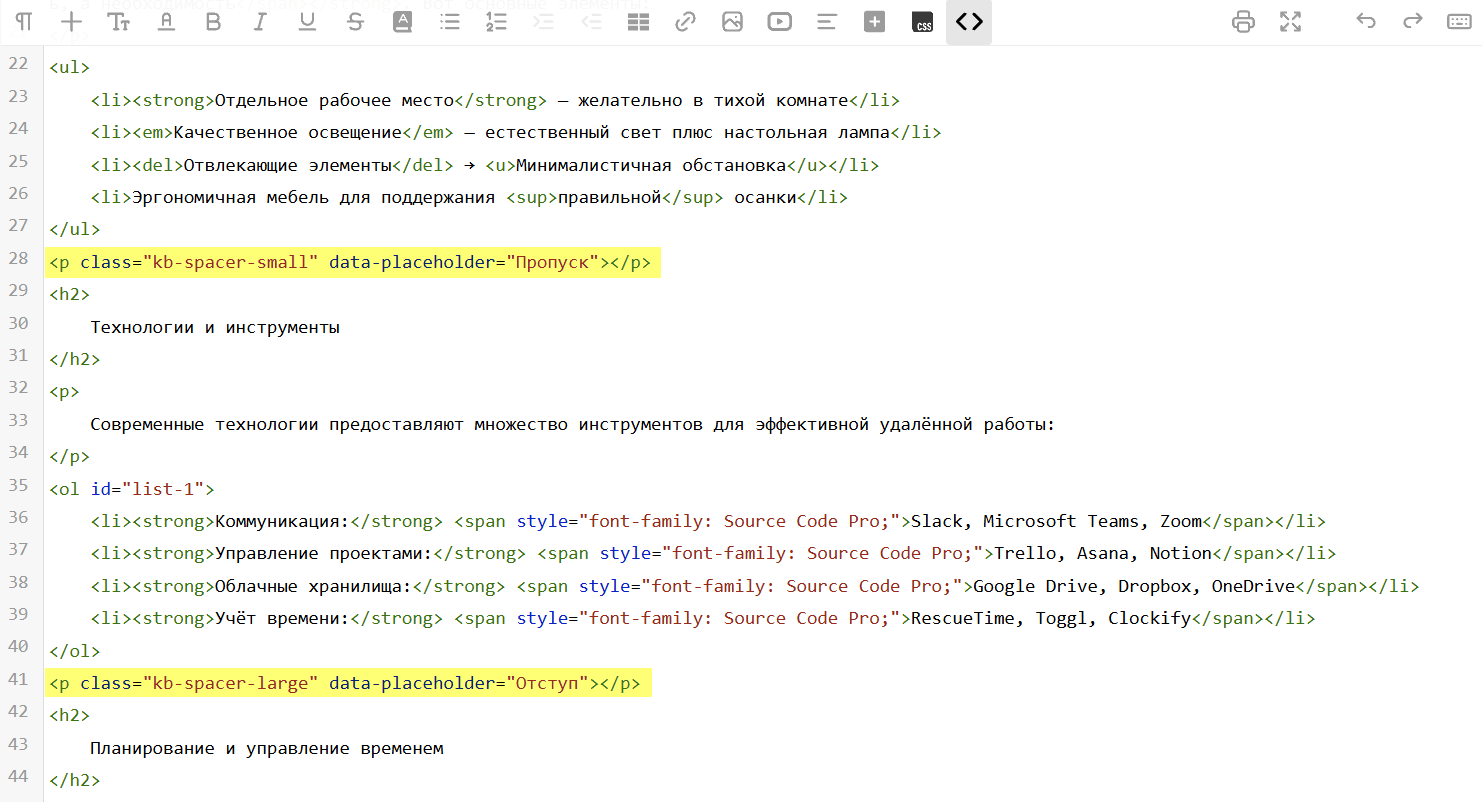Click "Качественное освещение" in code
Image resolution: width=1484 pixels, height=802 pixels.
[x=288, y=133]
